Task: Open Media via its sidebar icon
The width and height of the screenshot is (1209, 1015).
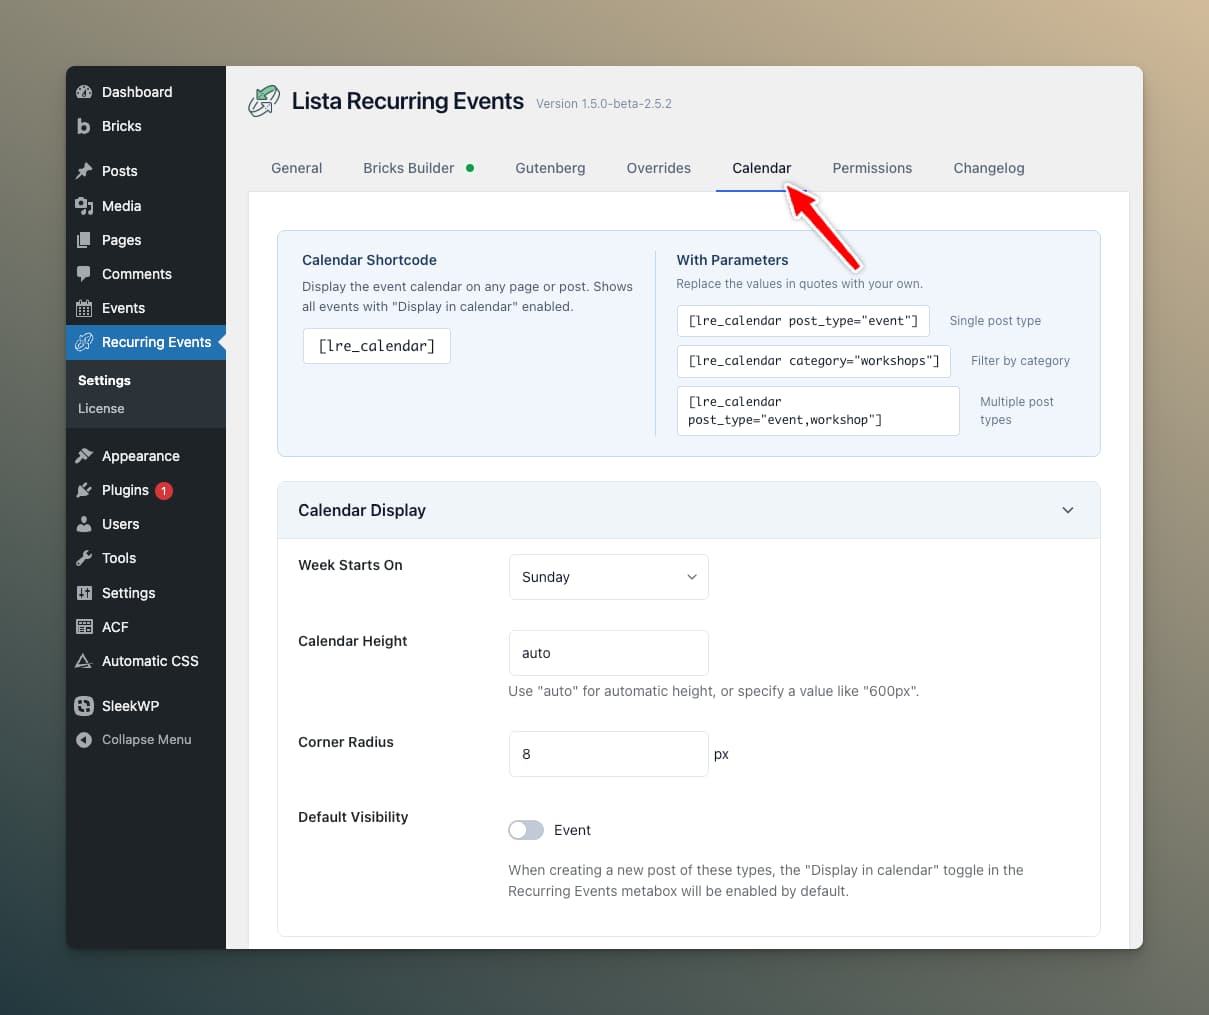Action: [84, 206]
